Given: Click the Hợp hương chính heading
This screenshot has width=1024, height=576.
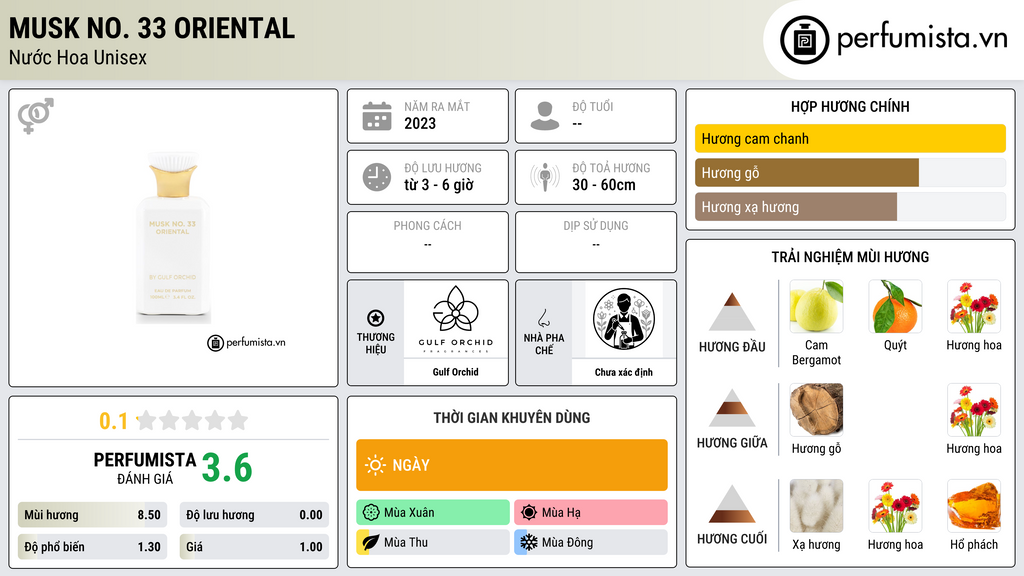Looking at the screenshot, I should click(850, 106).
